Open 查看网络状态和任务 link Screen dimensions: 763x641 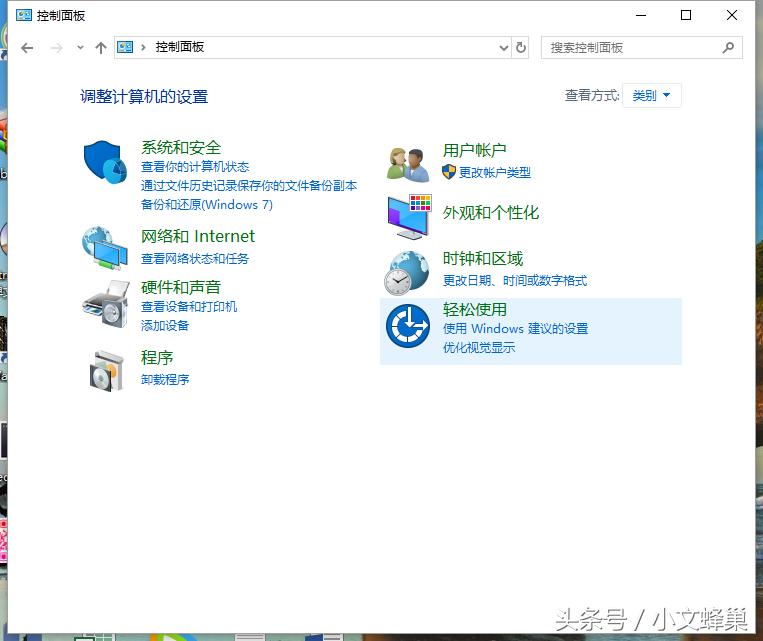[195, 258]
